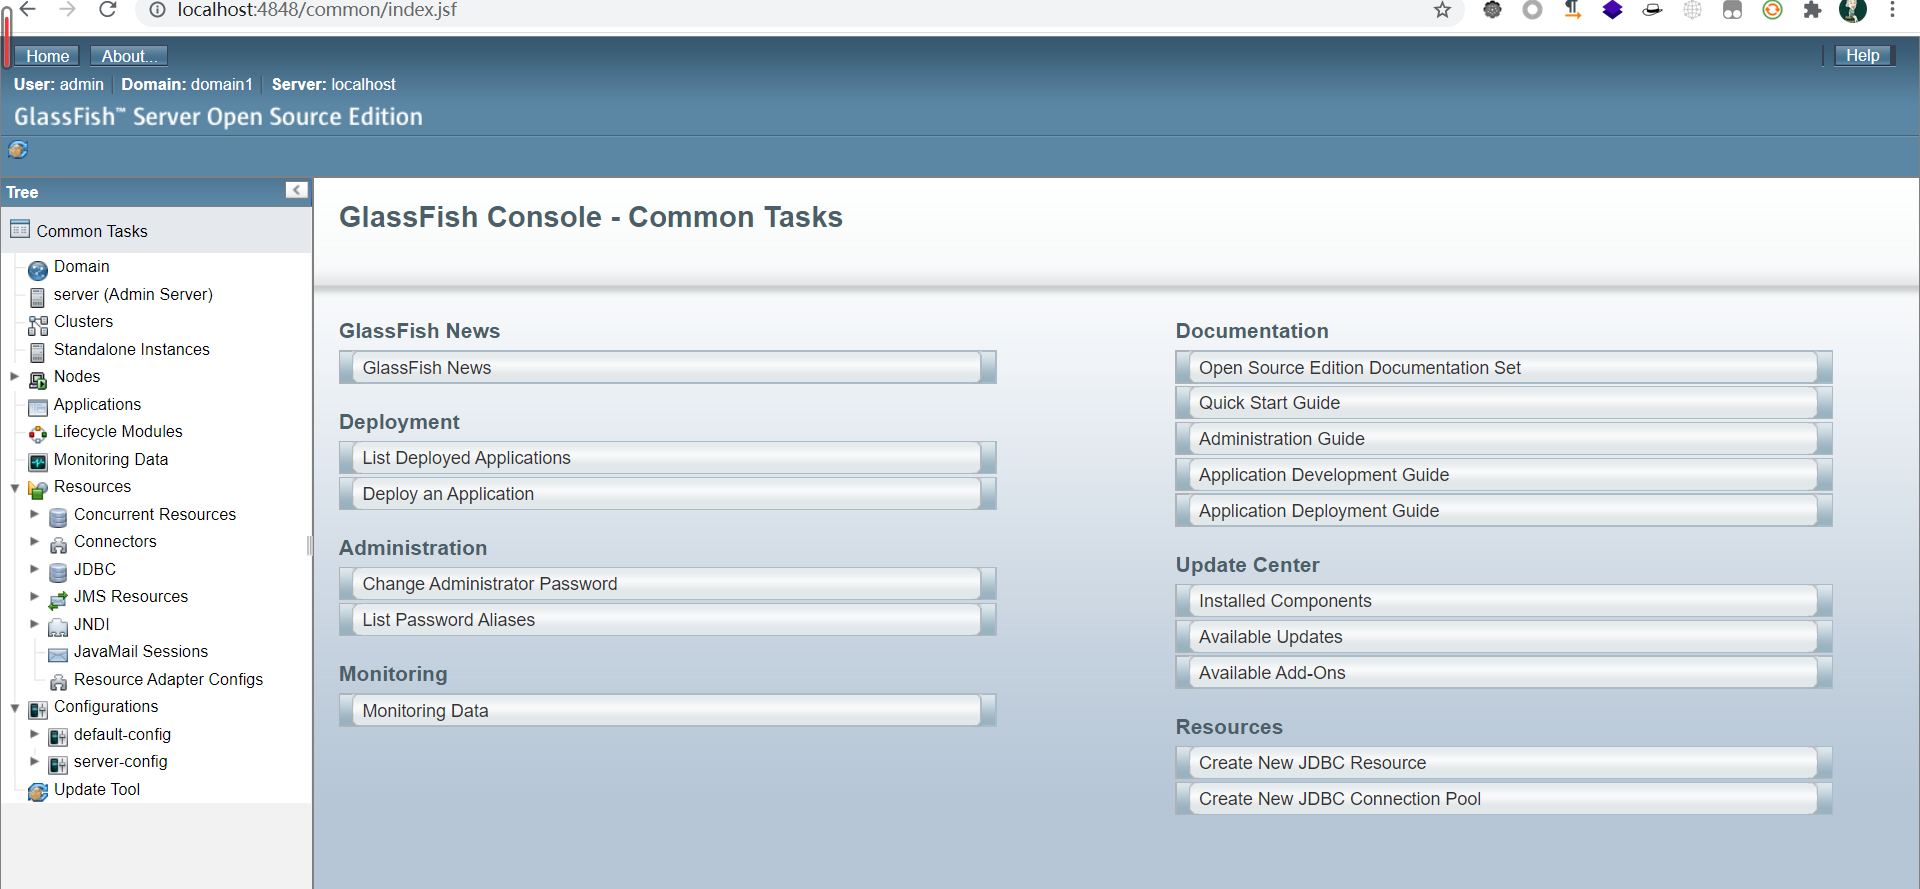Click the Update Tool icon
This screenshot has height=889, width=1920.
tap(38, 792)
